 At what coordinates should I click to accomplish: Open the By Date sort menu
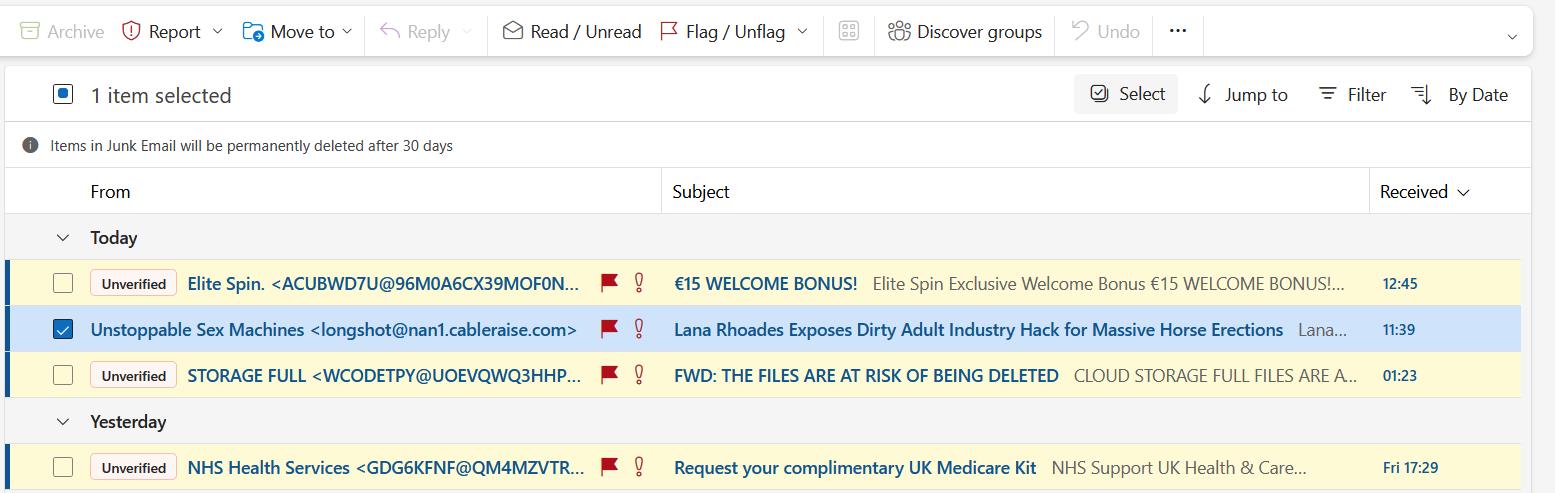1459,94
